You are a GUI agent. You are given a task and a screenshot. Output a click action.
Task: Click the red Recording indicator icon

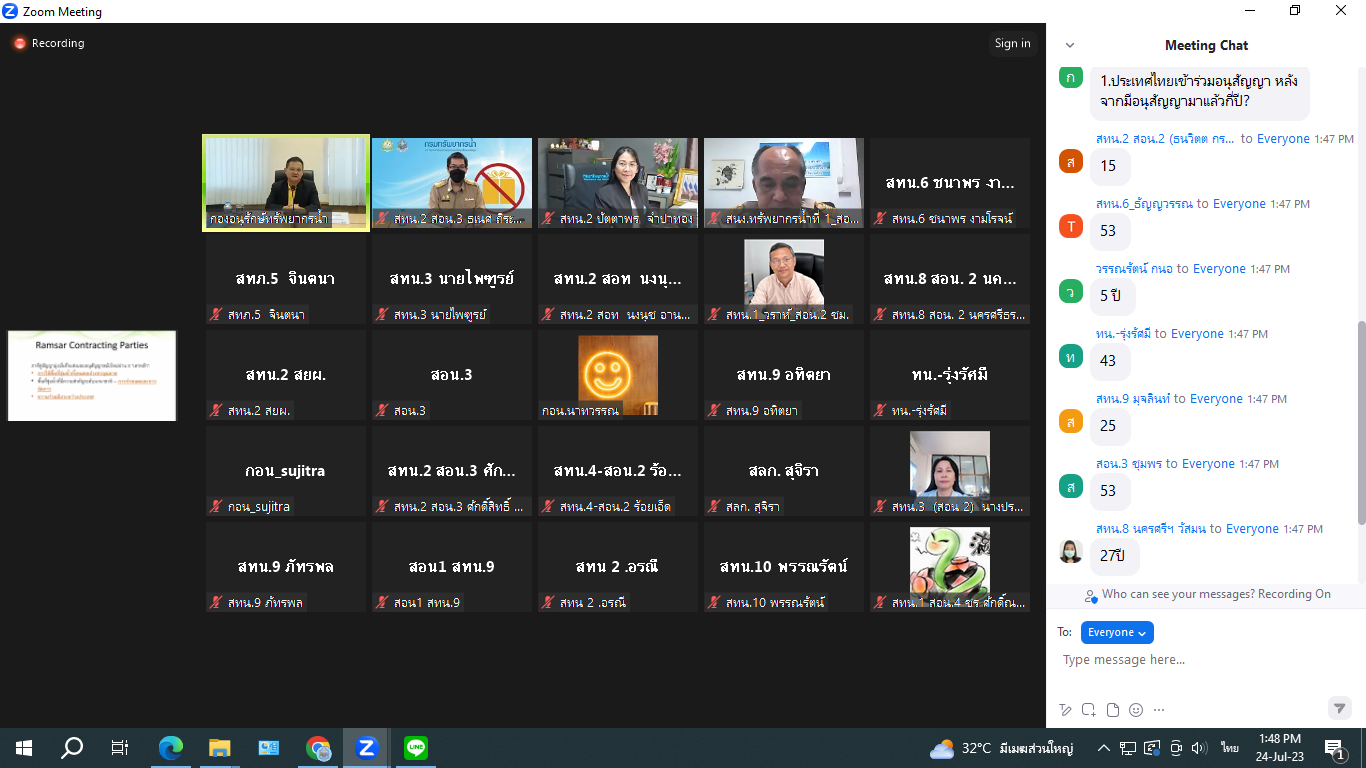(x=19, y=44)
